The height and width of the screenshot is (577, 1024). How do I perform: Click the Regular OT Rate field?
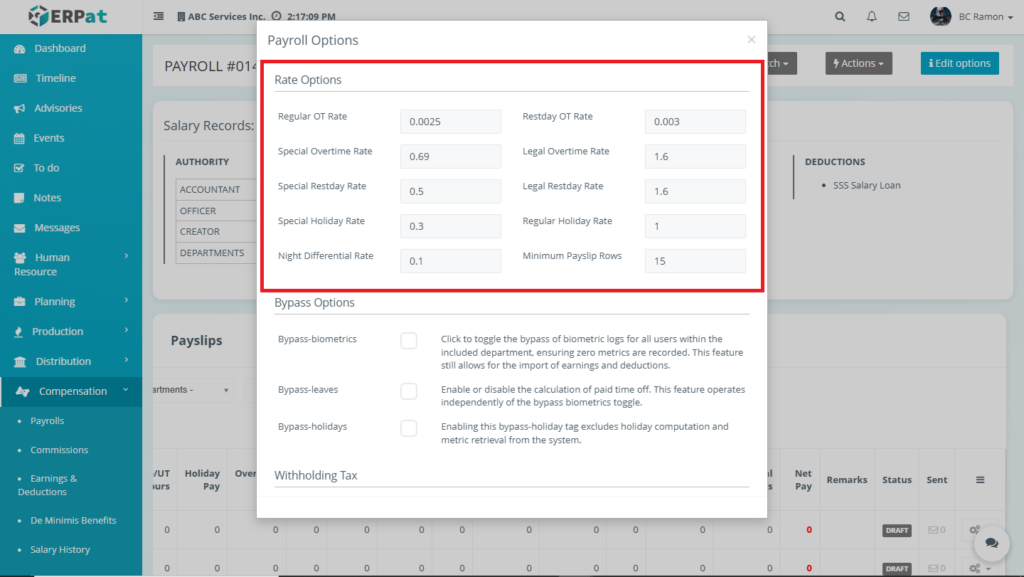point(451,121)
